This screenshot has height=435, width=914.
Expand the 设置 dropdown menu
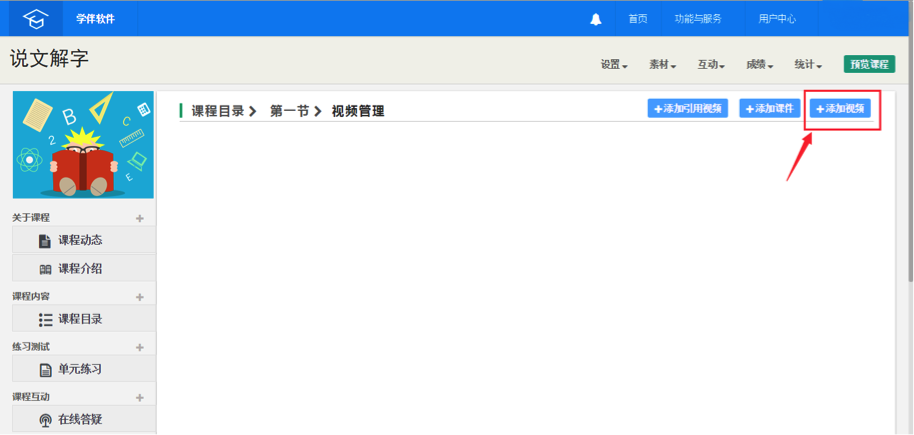point(614,65)
